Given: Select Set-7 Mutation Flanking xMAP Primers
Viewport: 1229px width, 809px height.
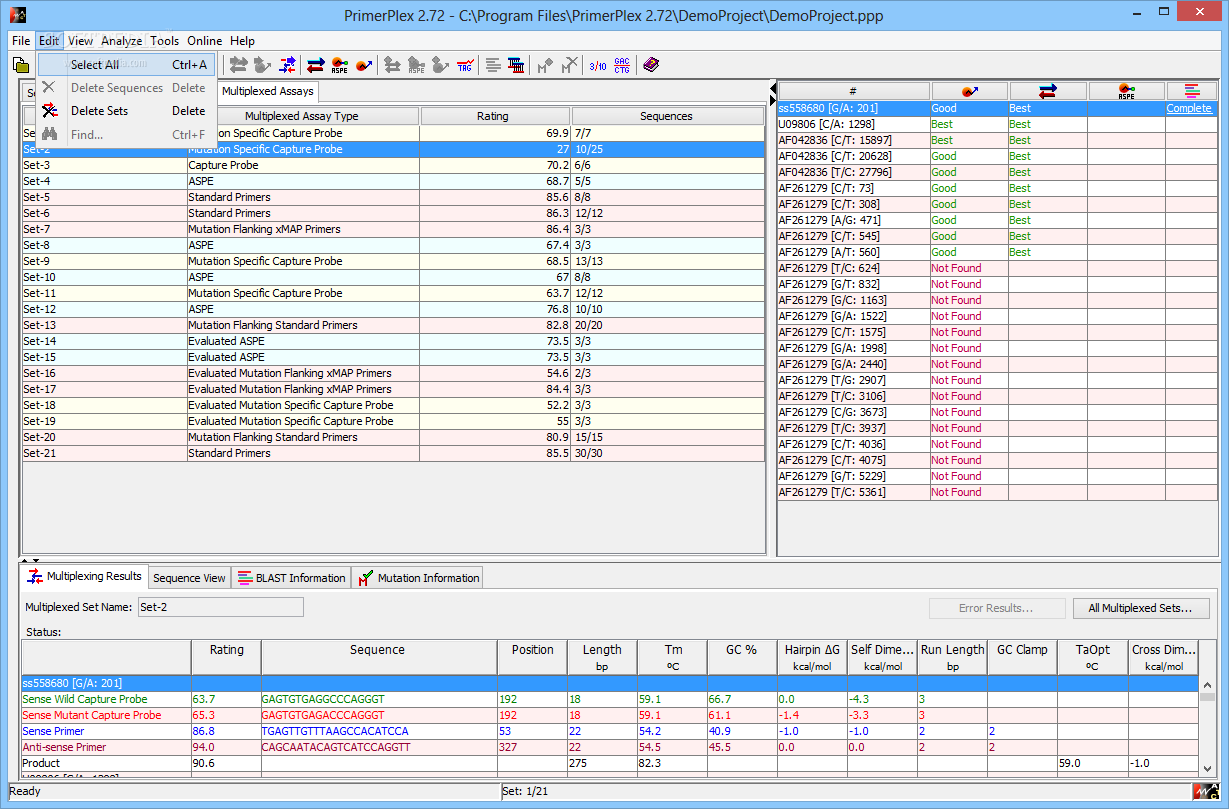Looking at the screenshot, I should point(392,229).
